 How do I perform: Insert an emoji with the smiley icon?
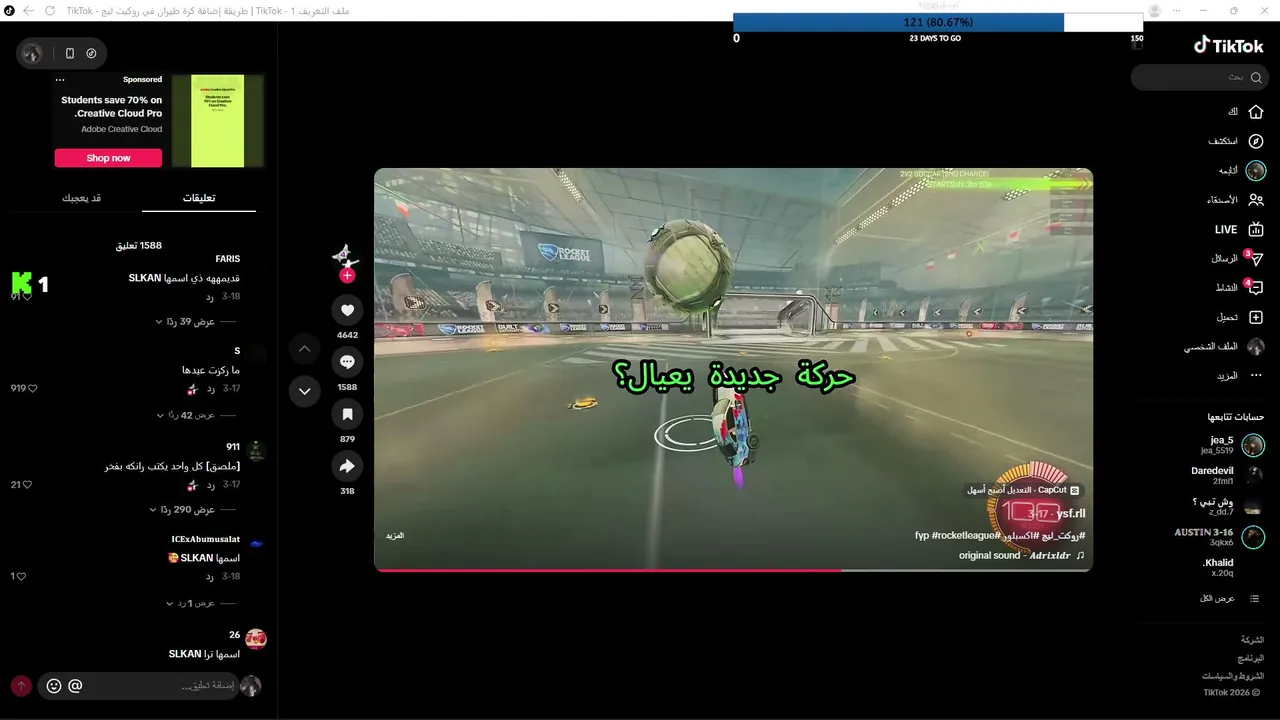pyautogui.click(x=54, y=686)
